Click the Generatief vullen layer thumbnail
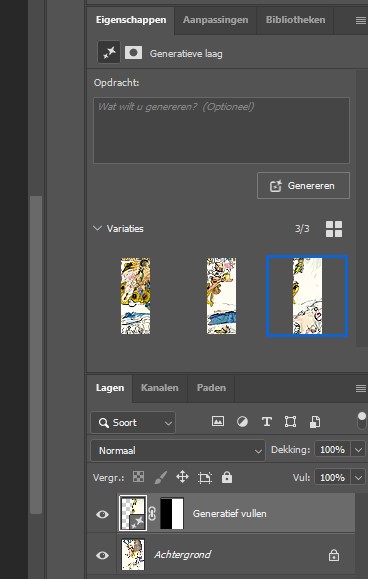 tap(133, 514)
